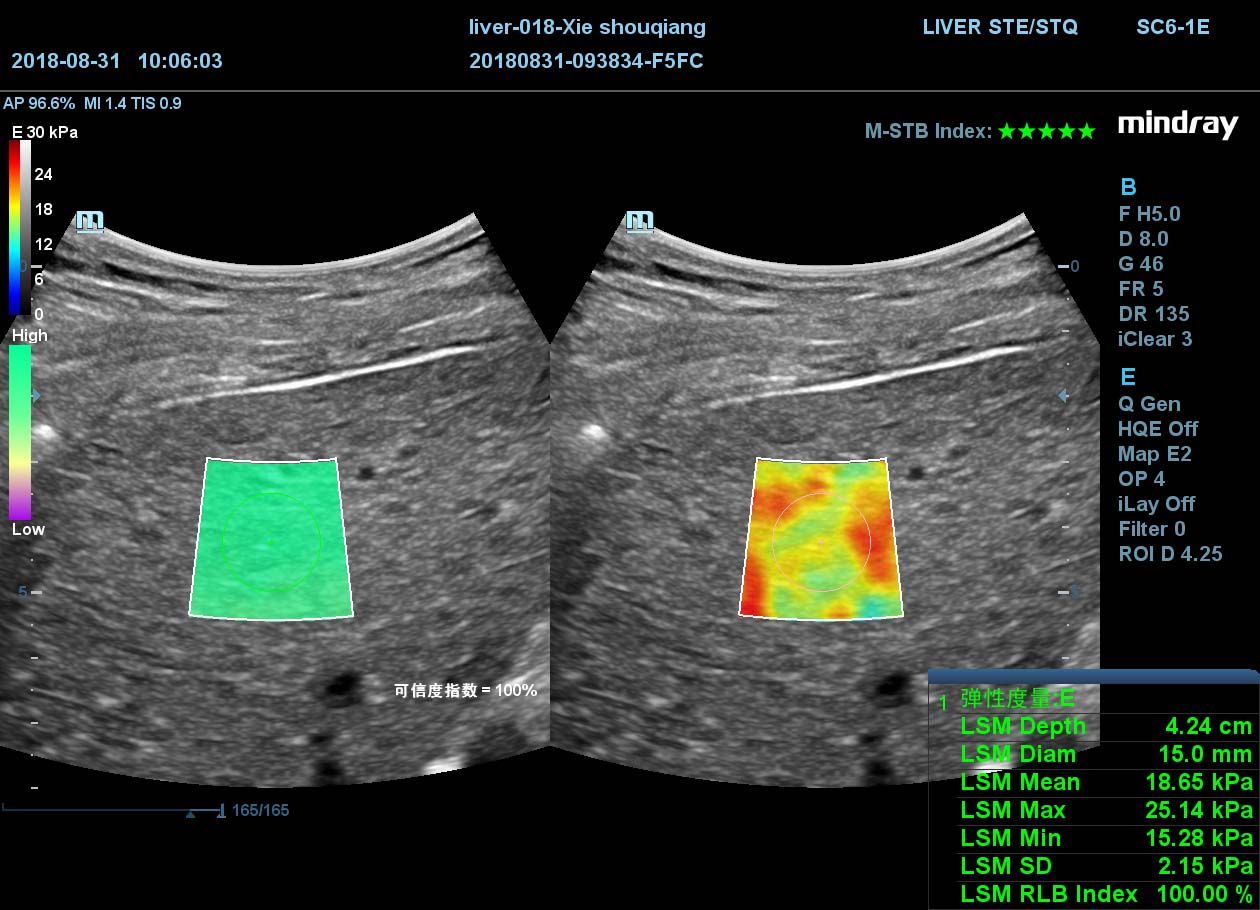
Task: Click the Mindray logo
Action: click(x=1177, y=125)
